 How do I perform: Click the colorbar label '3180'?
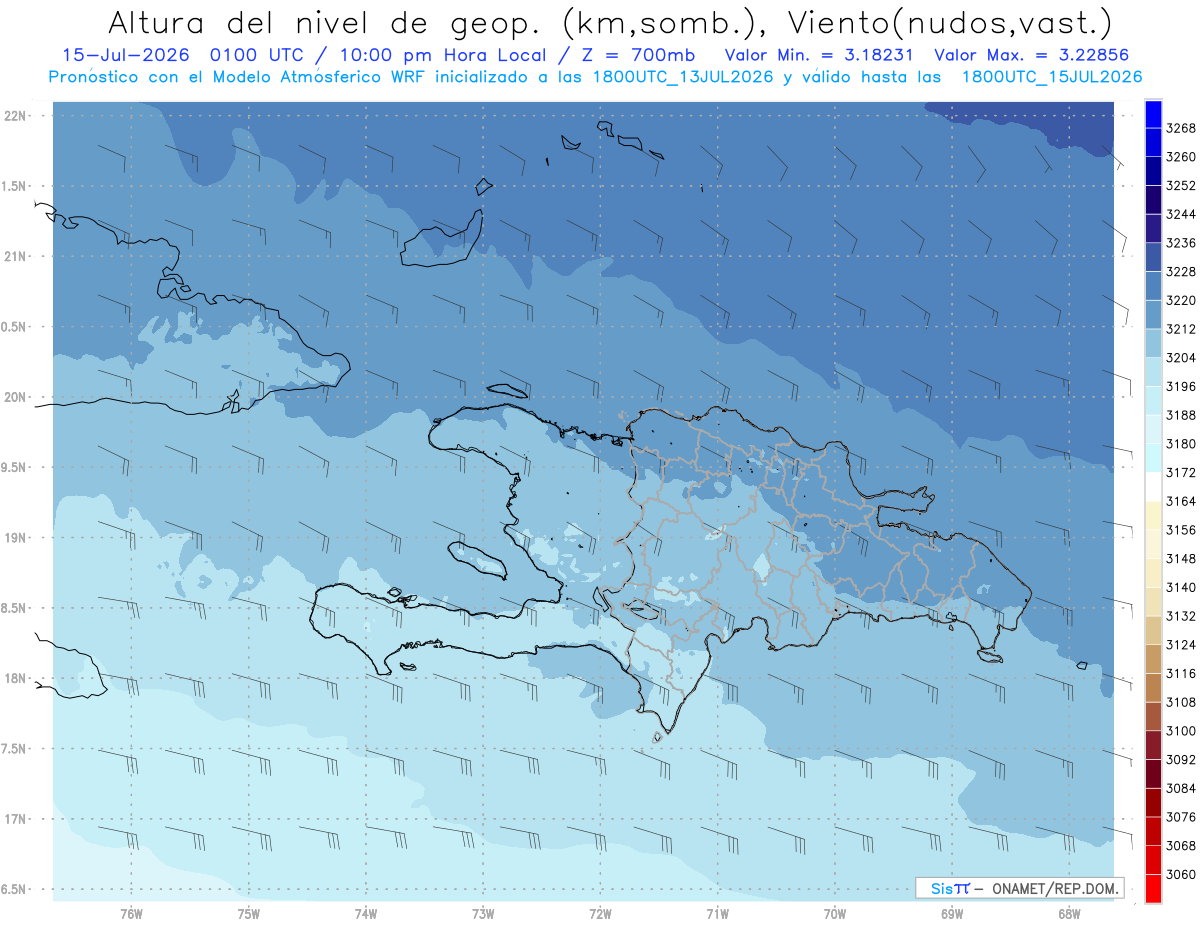(1180, 444)
